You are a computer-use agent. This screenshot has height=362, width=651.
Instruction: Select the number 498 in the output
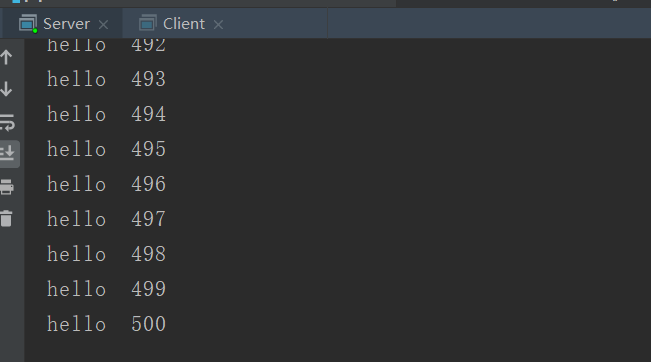149,254
